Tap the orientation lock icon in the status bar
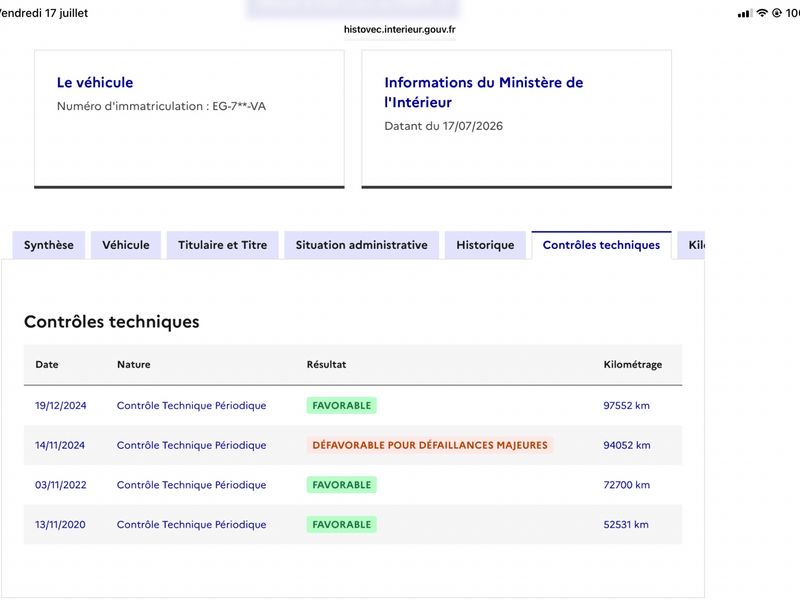800x600 pixels. [777, 13]
